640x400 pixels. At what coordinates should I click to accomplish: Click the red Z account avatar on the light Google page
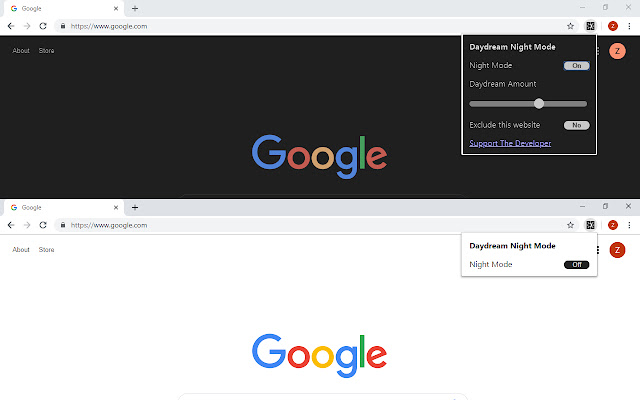click(617, 250)
